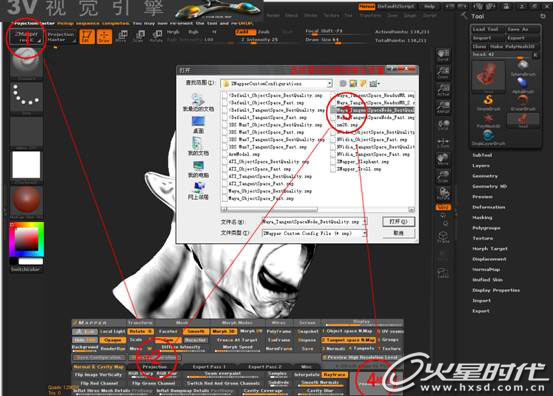553x396 pixels.
Task: Activate the Draw mode icon
Action: [104, 37]
